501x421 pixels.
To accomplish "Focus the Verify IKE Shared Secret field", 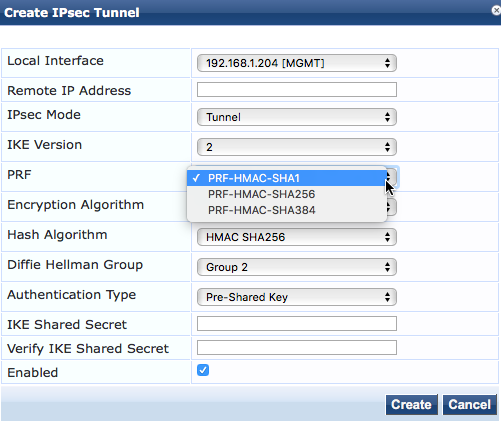I will (x=297, y=348).
